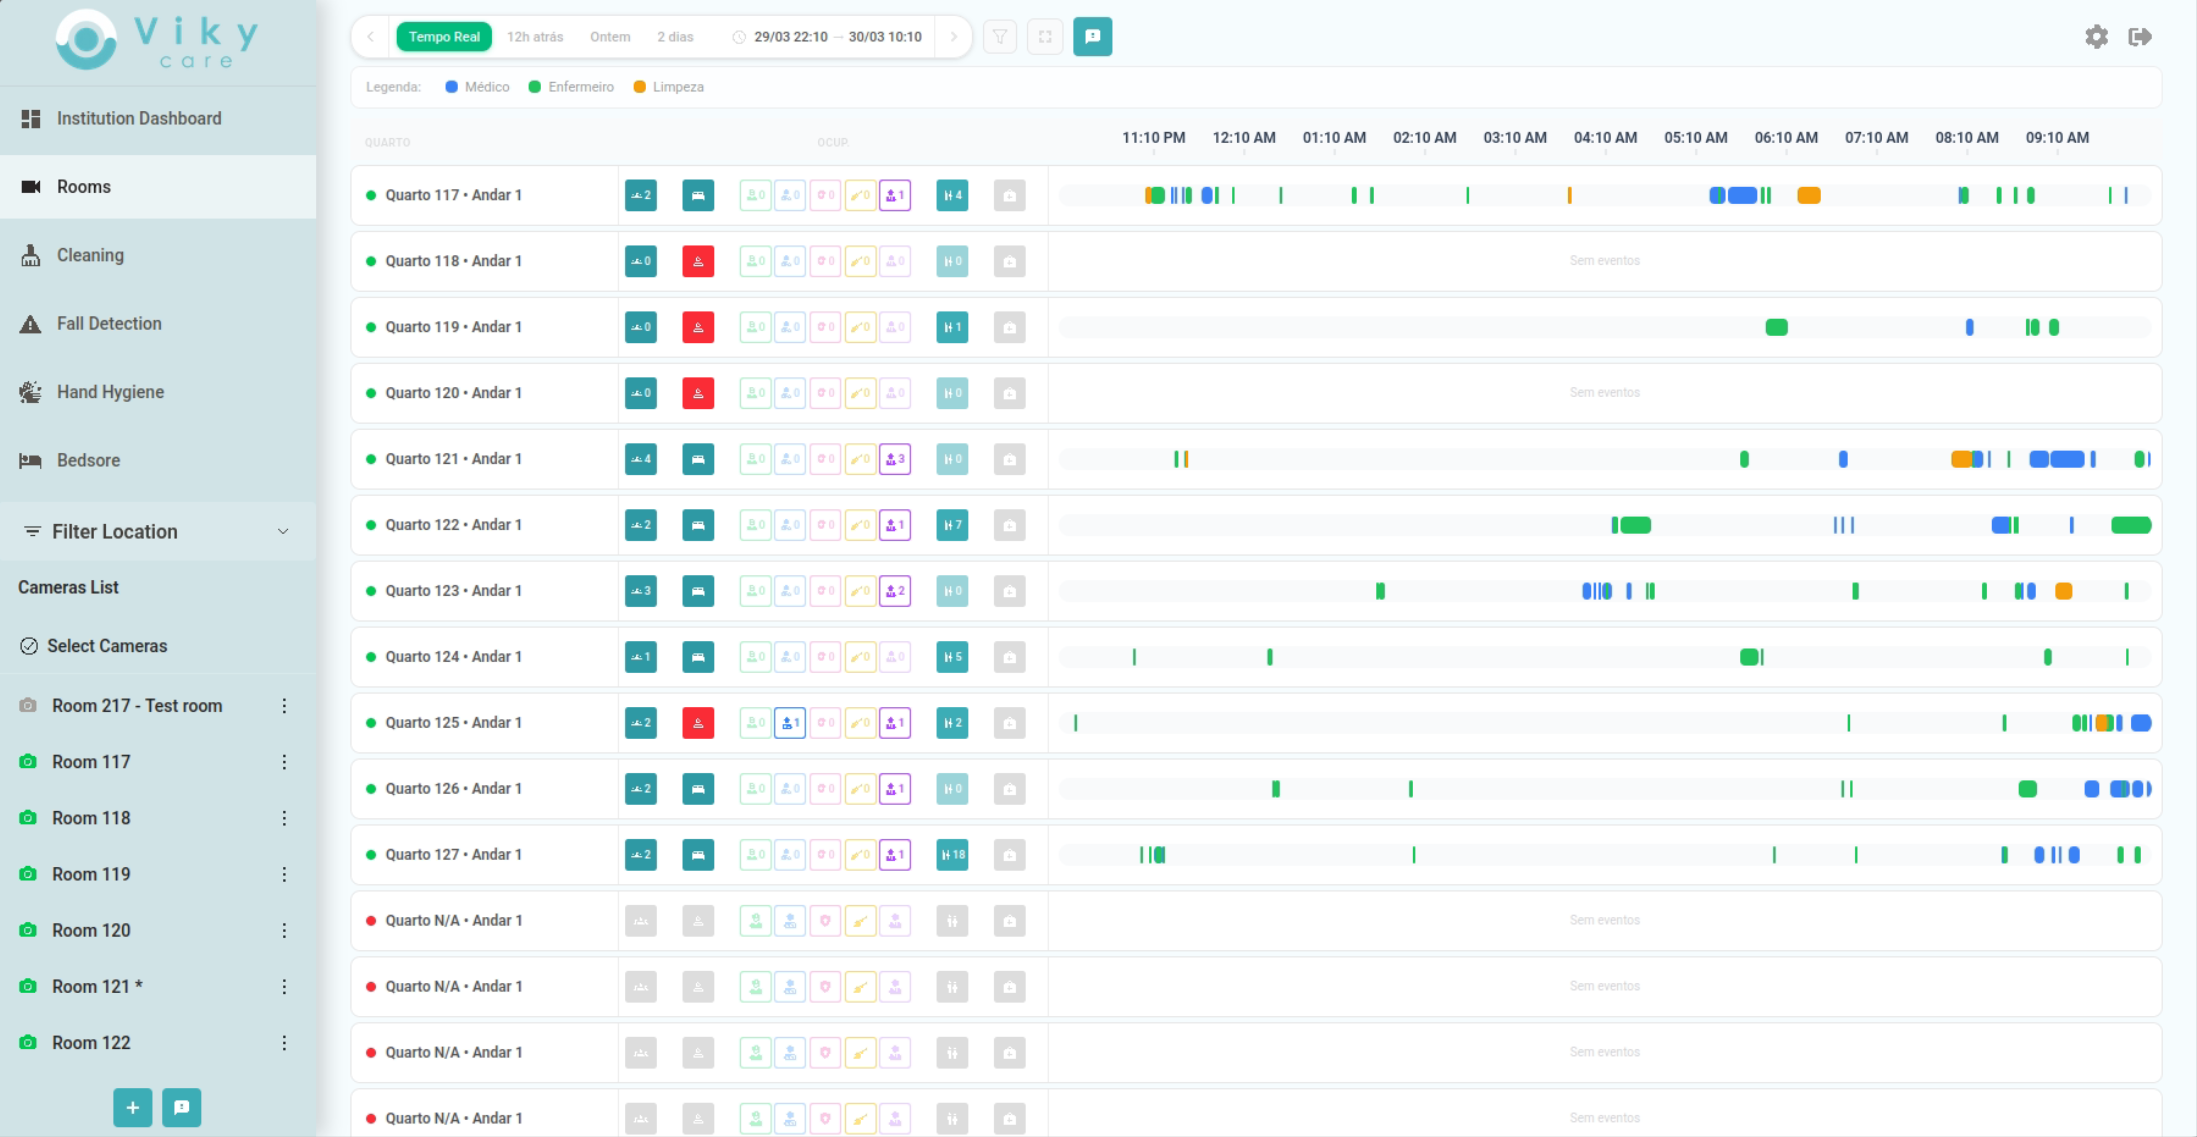Image resolution: width=2197 pixels, height=1137 pixels.
Task: Open the settings gear icon
Action: (x=2096, y=37)
